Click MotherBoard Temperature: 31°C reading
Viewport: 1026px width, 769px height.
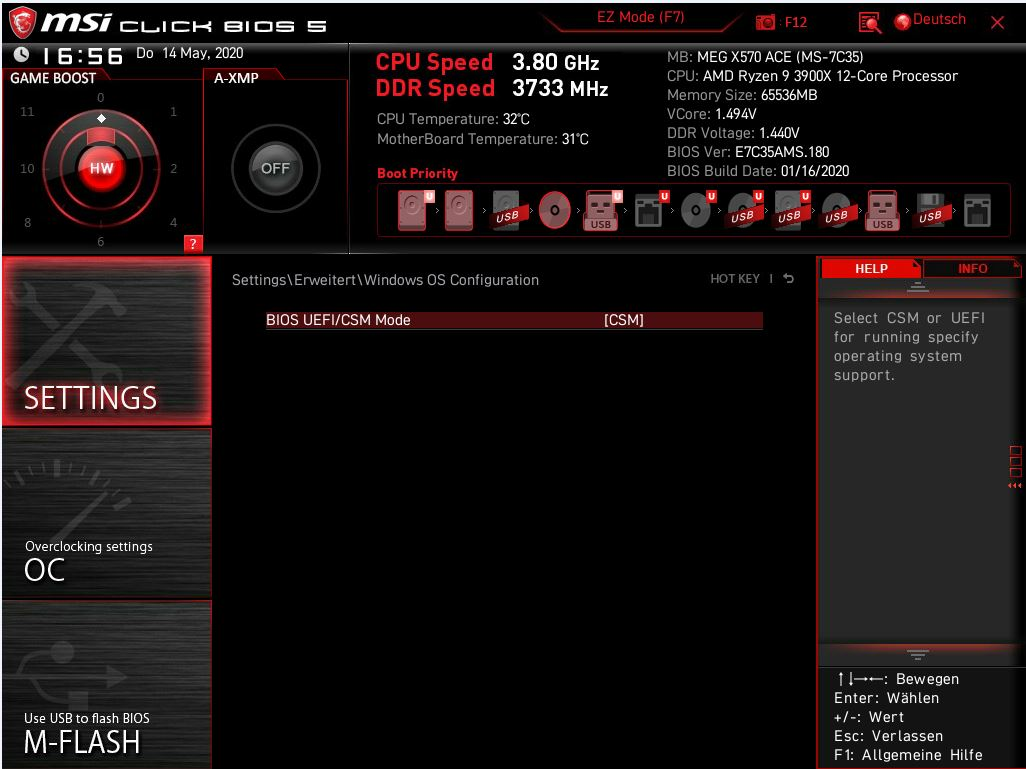[482, 139]
